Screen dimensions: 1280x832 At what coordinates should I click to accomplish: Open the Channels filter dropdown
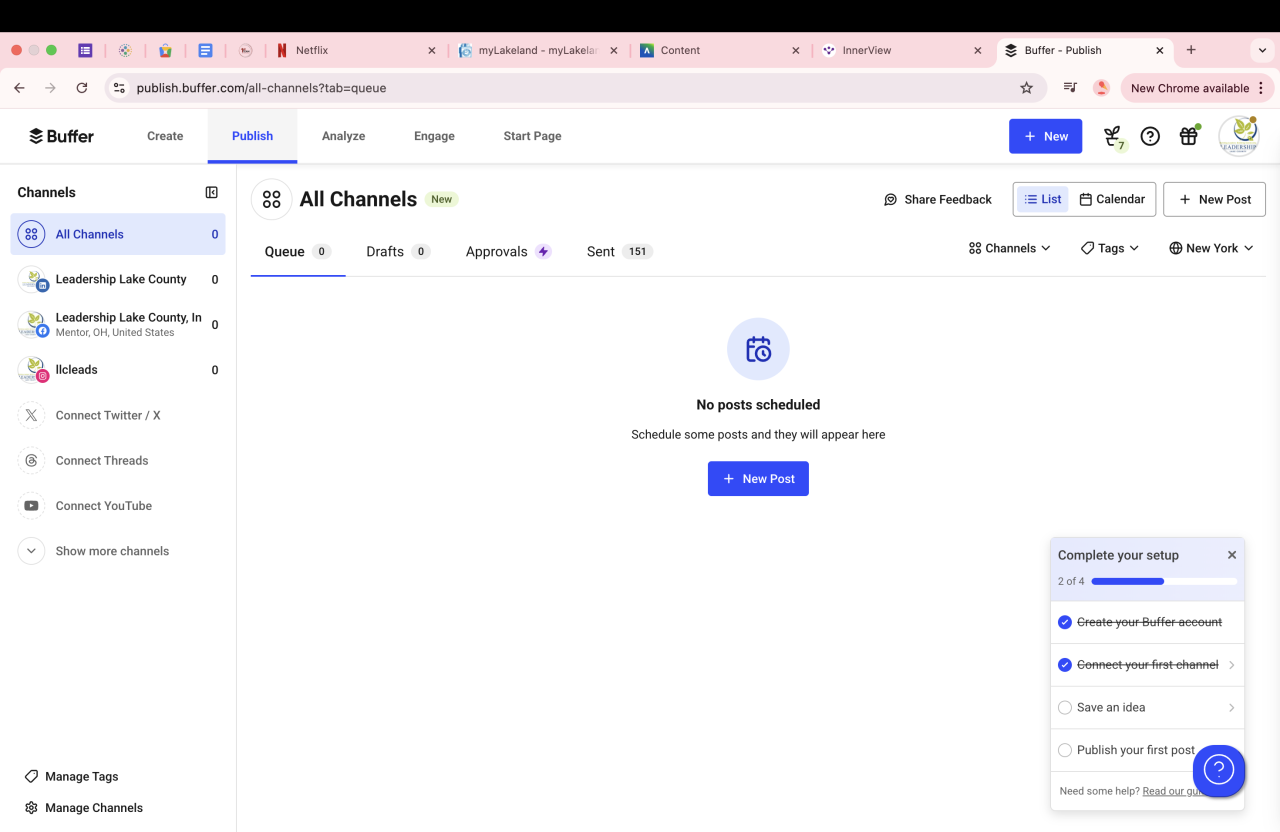1009,248
